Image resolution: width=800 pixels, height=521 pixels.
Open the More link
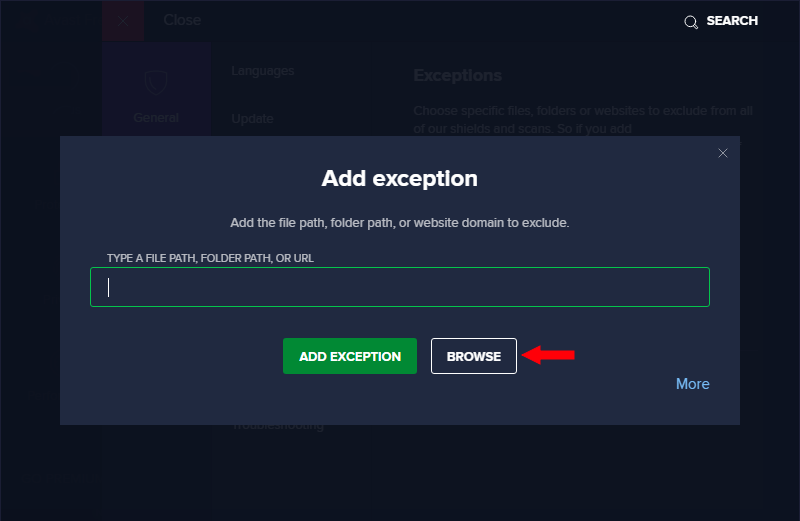[x=692, y=384]
